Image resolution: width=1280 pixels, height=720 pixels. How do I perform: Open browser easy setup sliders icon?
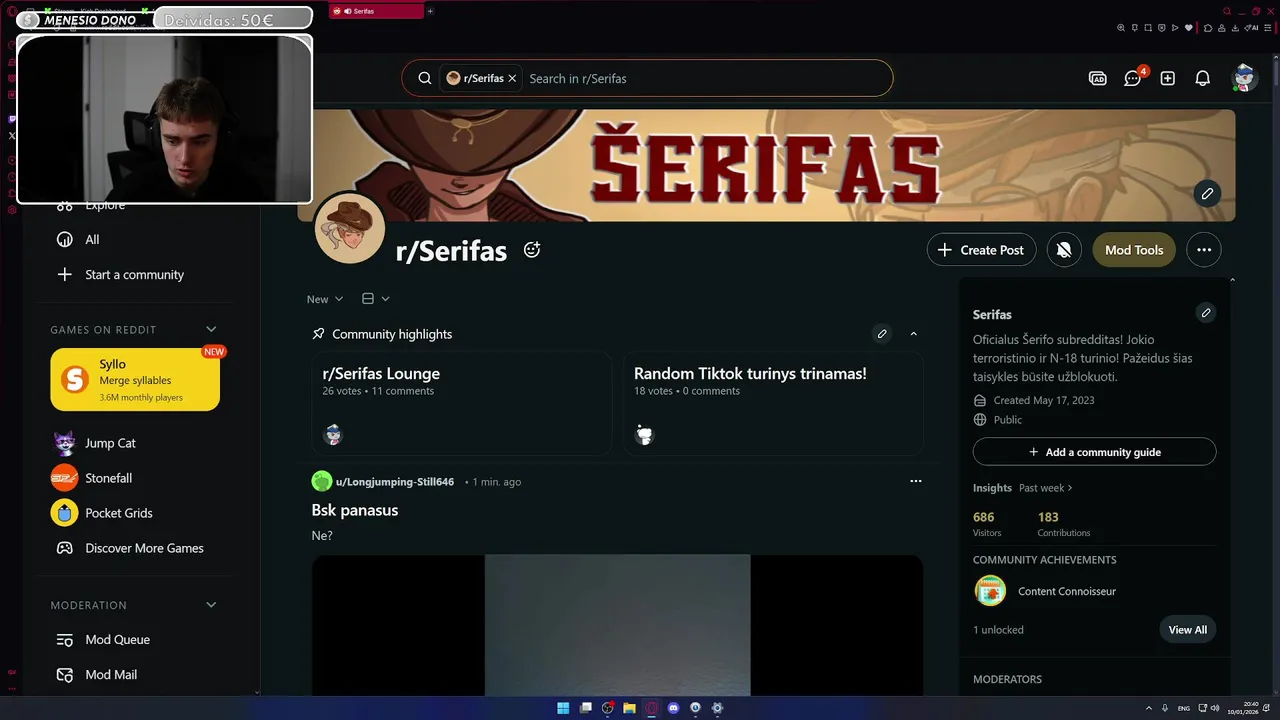click(1267, 28)
